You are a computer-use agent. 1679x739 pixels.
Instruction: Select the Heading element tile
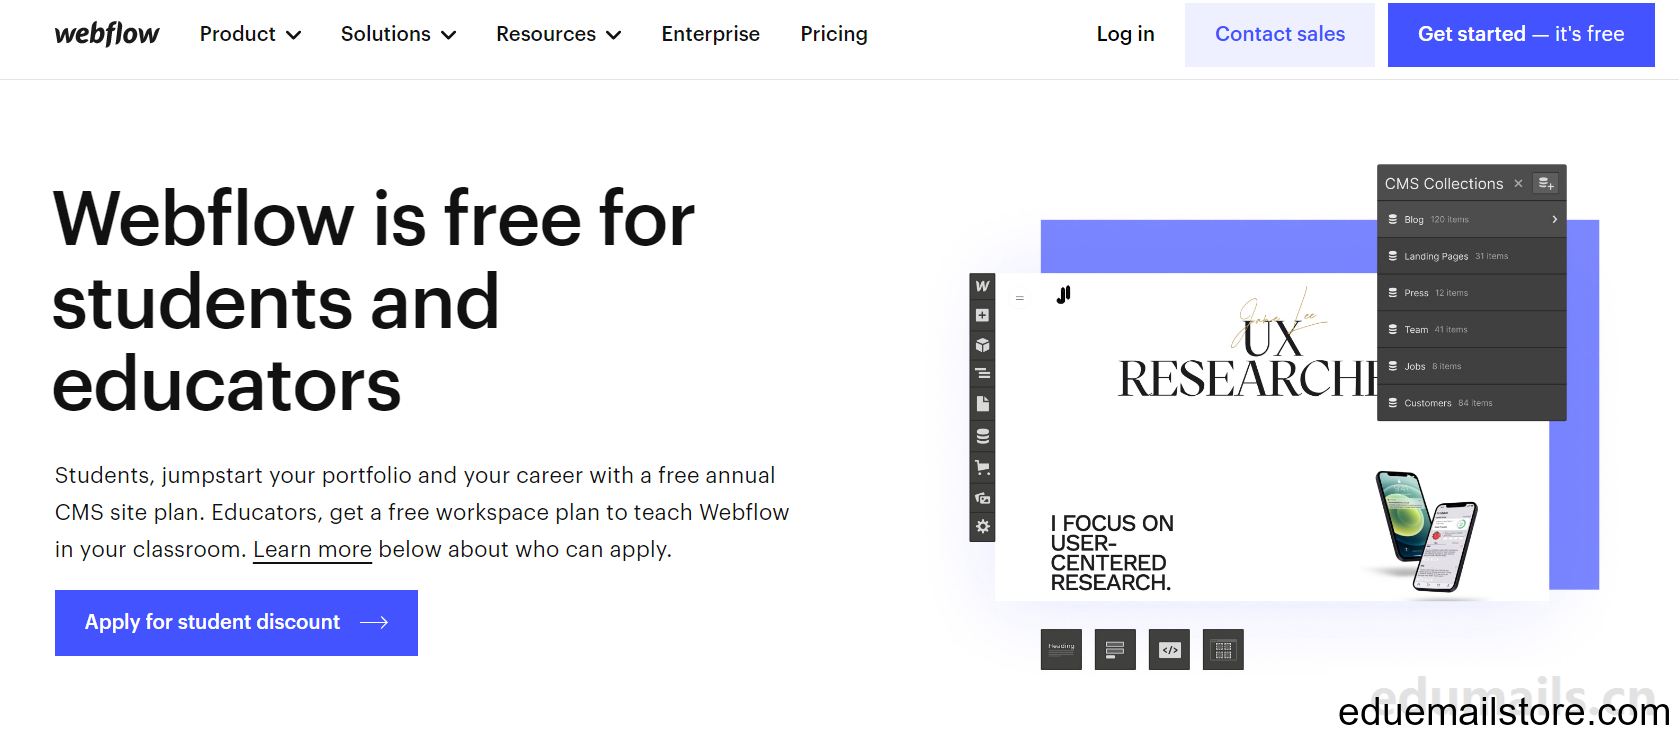point(1061,649)
